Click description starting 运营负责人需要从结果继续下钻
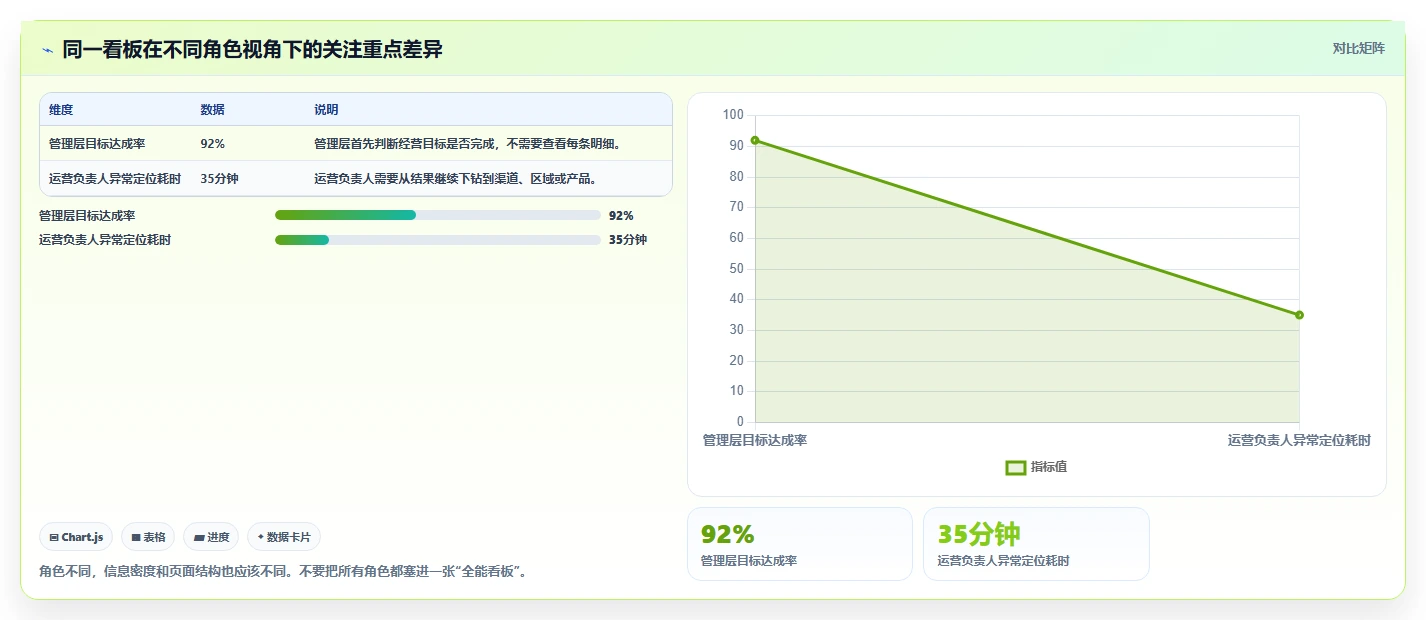This screenshot has width=1426, height=620. click(455, 179)
